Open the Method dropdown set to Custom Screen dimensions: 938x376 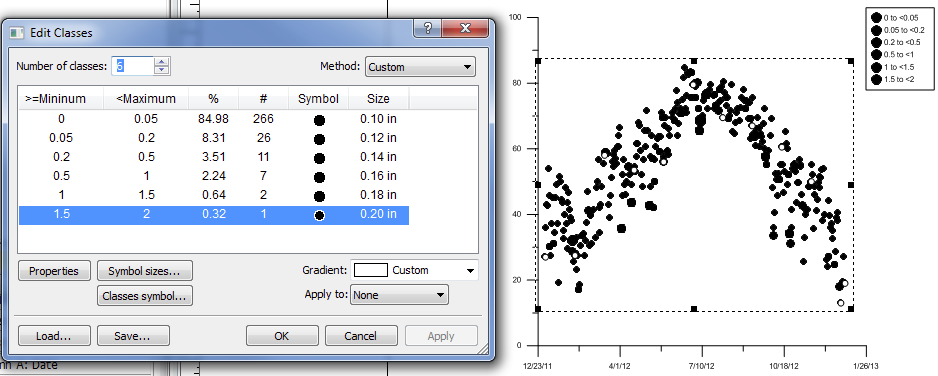coord(420,67)
